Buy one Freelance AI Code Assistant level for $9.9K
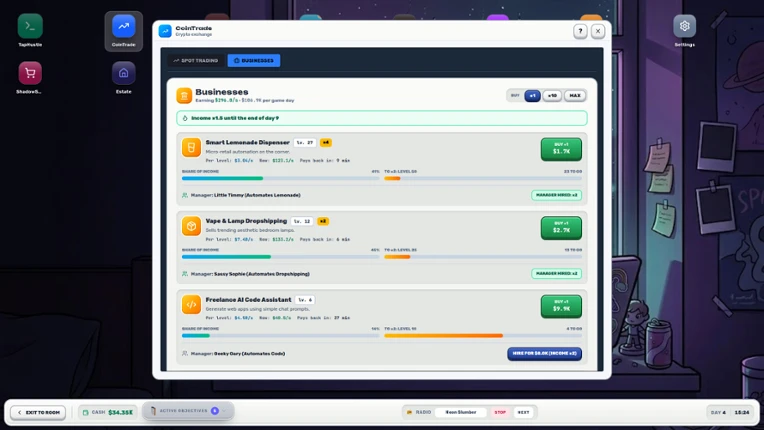The width and height of the screenshot is (764, 430). (x=561, y=306)
